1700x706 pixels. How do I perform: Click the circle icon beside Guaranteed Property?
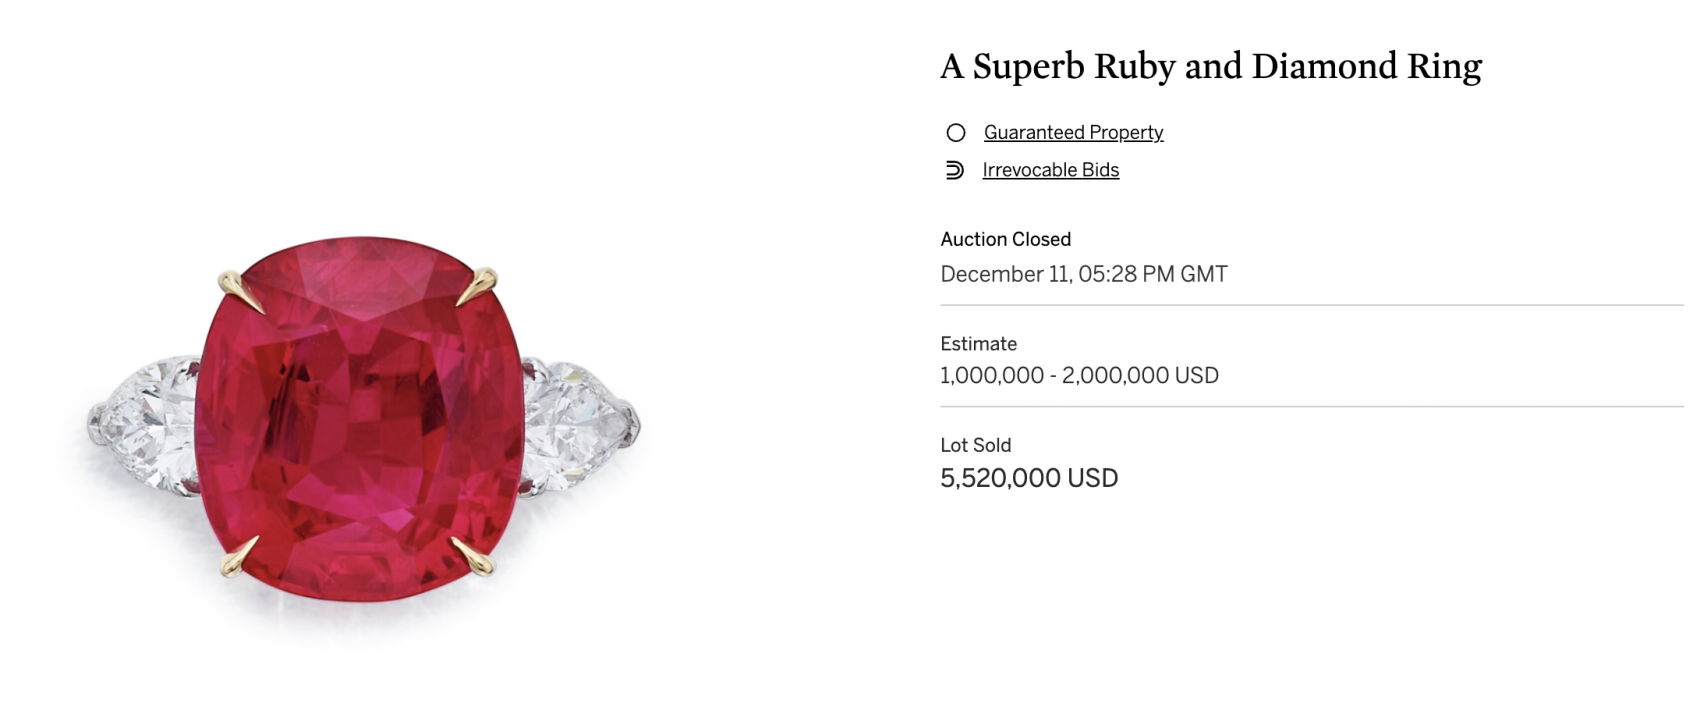(956, 133)
